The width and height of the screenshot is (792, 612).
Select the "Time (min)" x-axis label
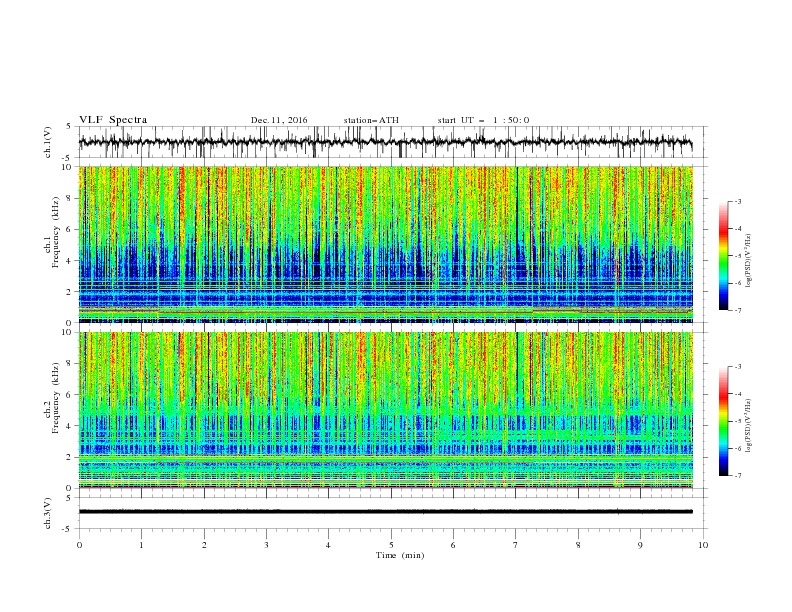click(400, 555)
